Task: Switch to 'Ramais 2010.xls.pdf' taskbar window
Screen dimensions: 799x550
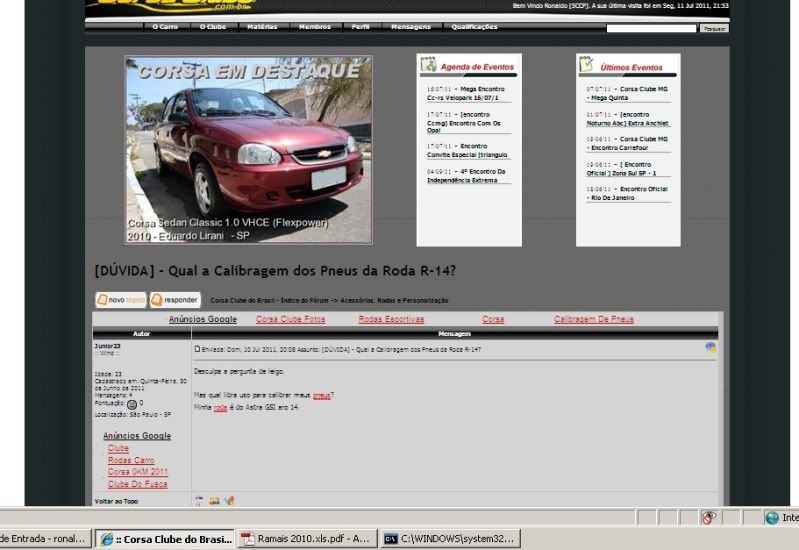Action: point(307,539)
